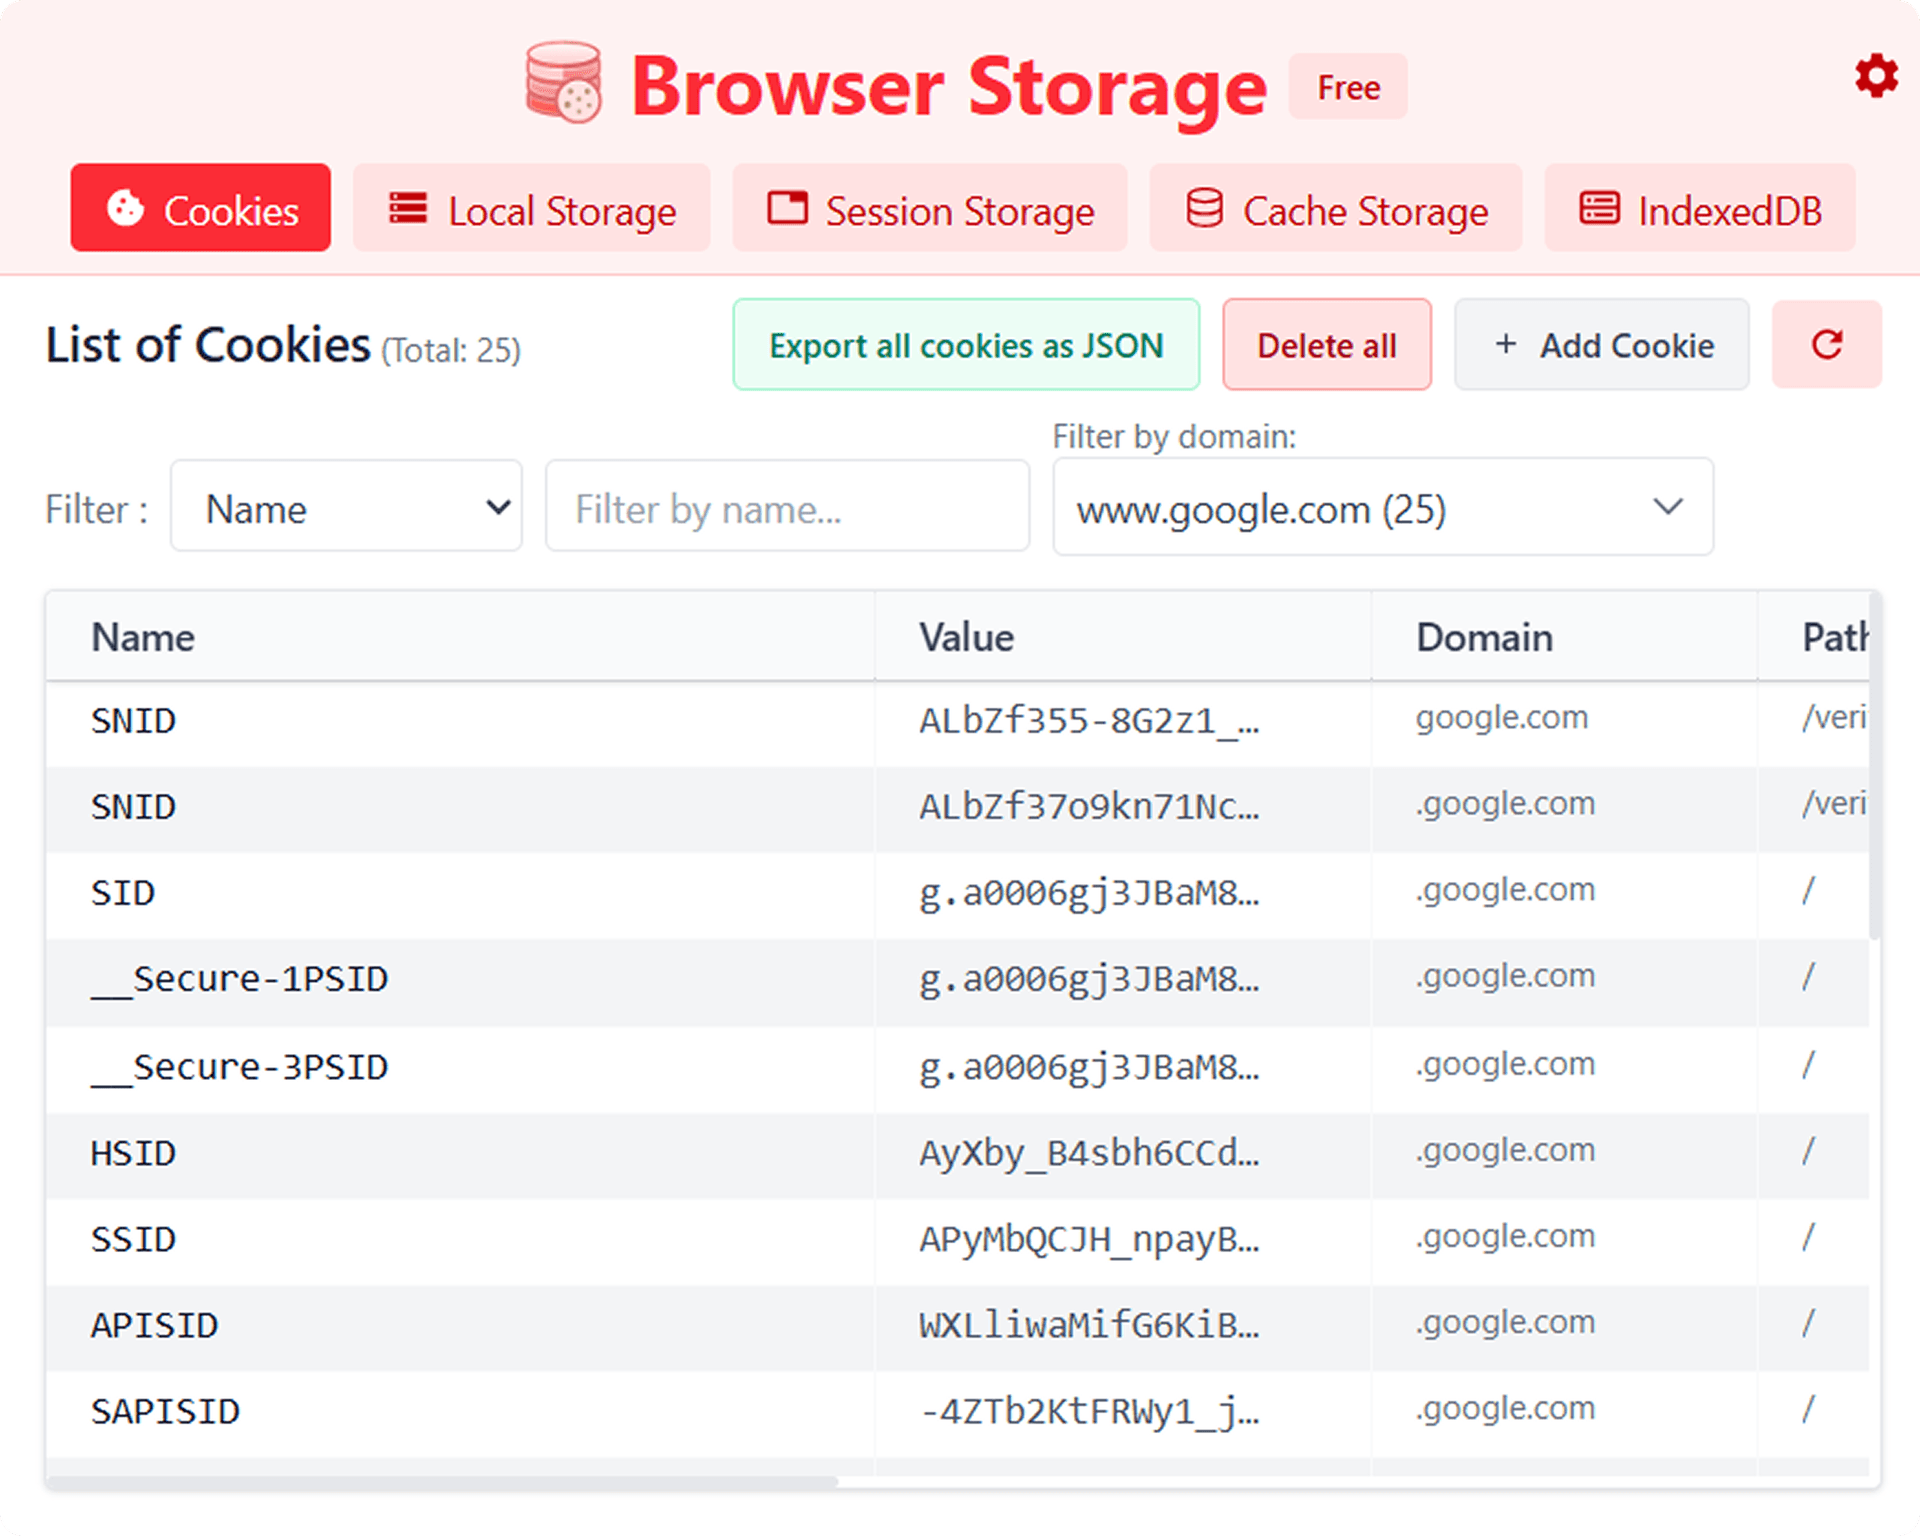Click the Browser Storage database logo

563,85
